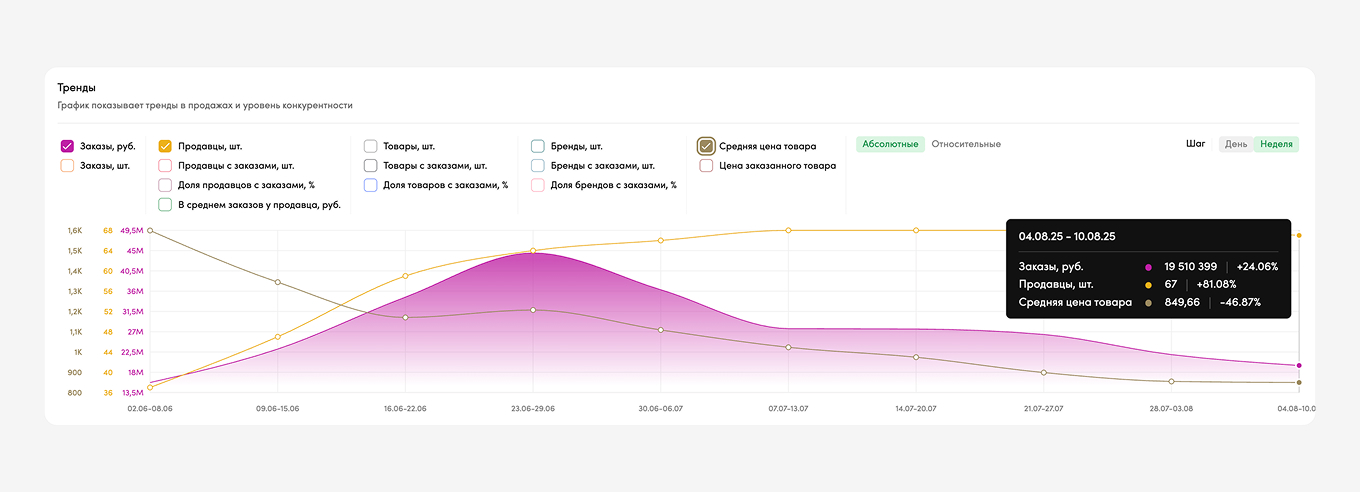Click the 23.06-29.06 peak data point
This screenshot has height=492, width=1360.
coord(533,251)
